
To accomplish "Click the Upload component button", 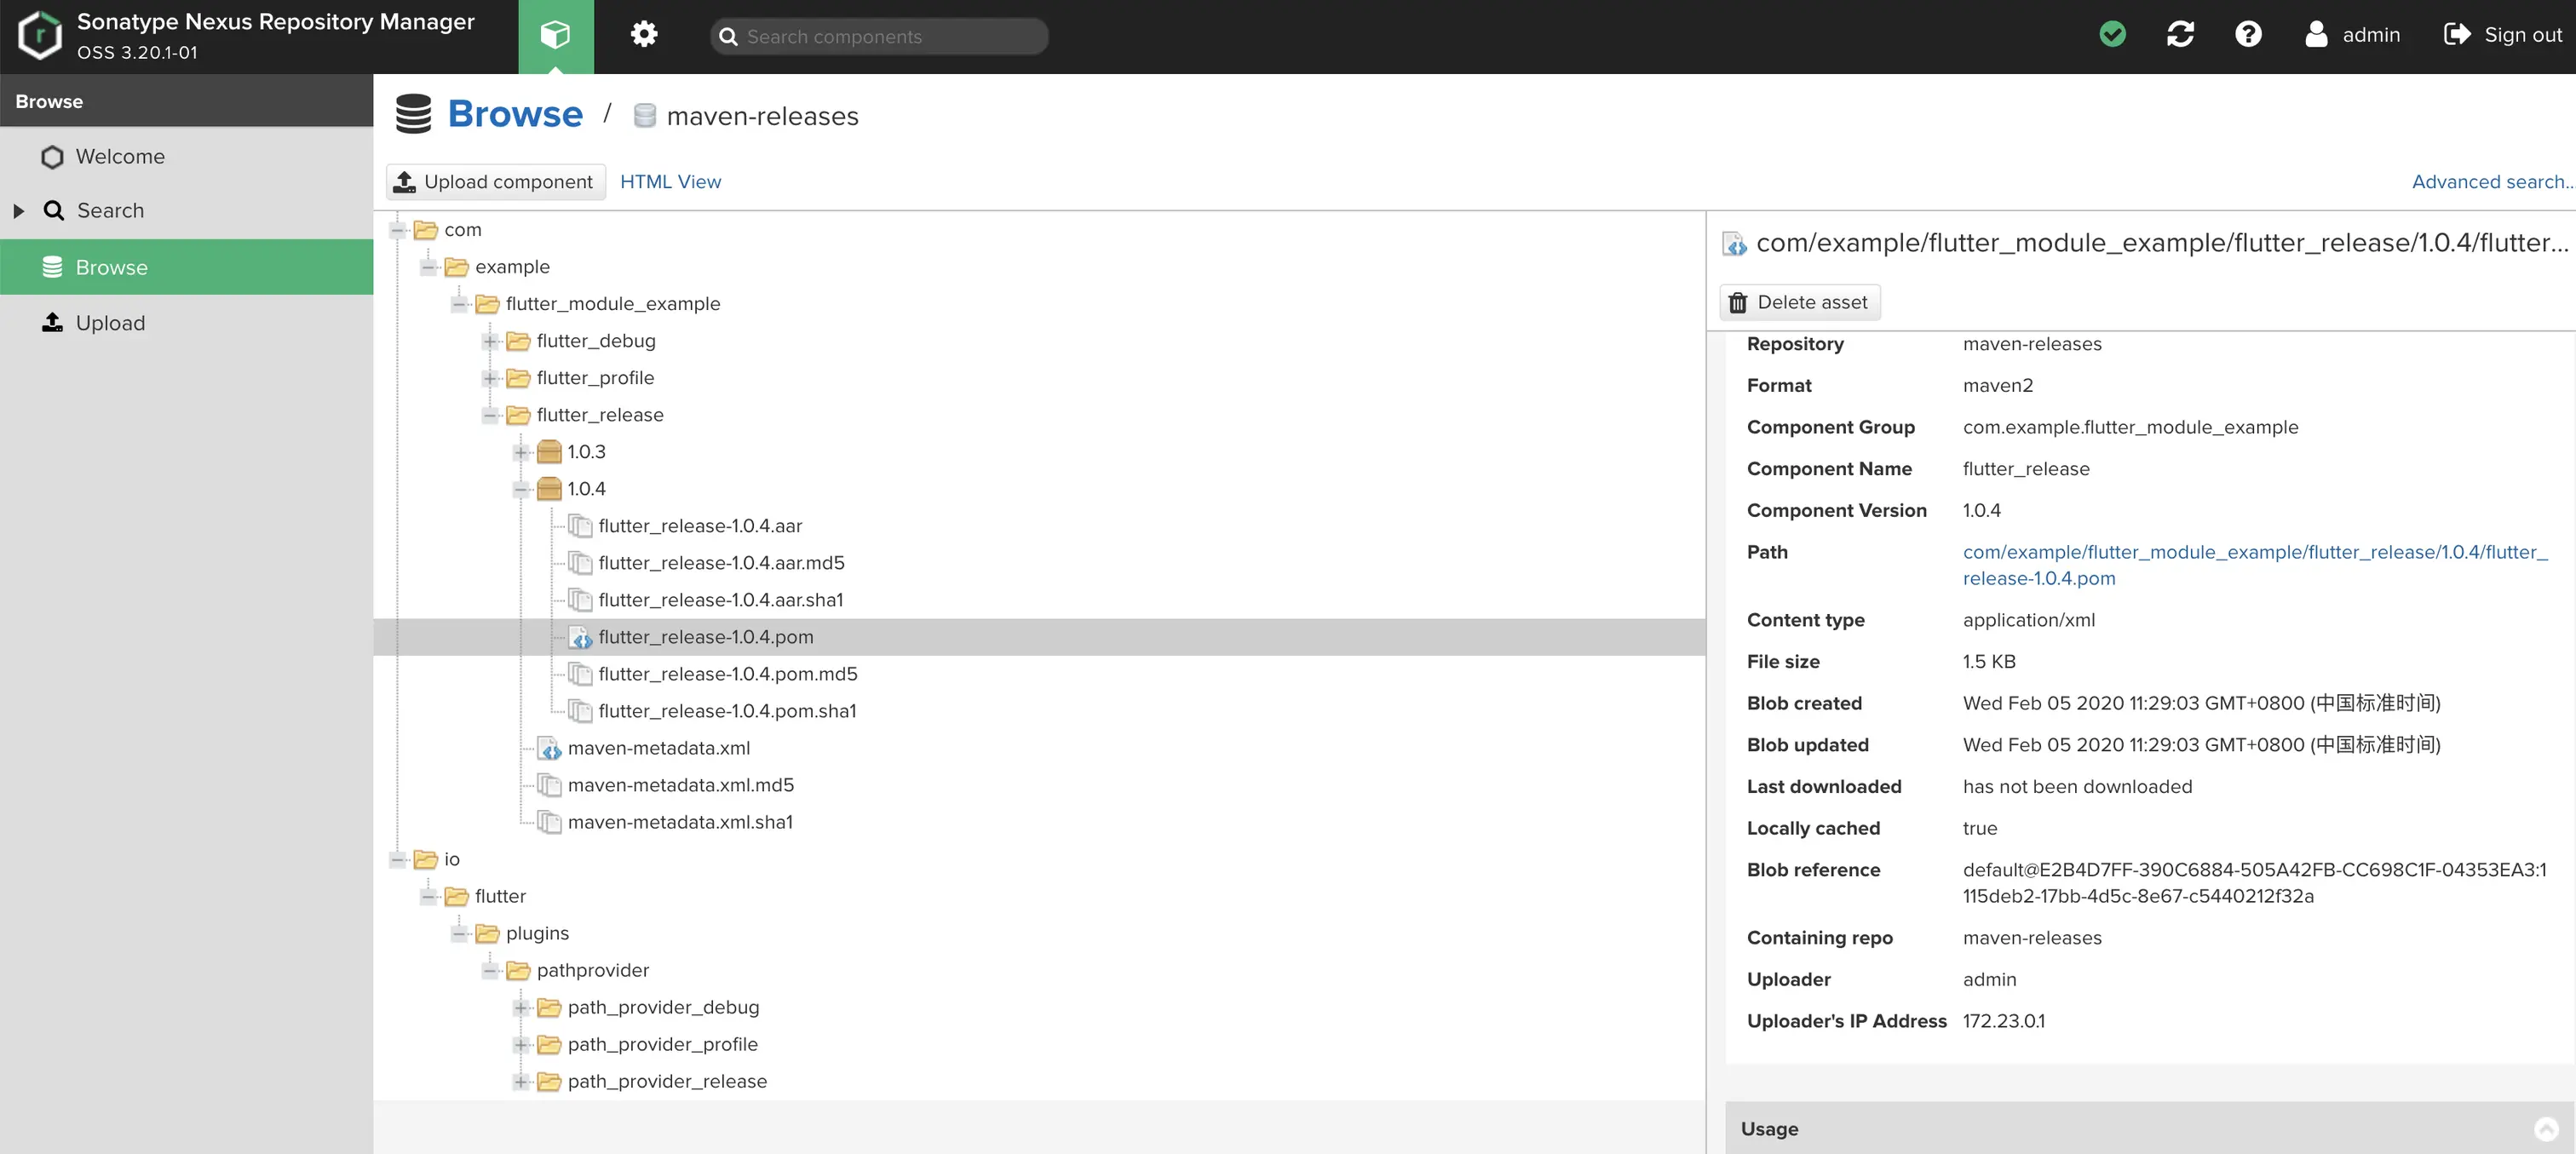I will [x=496, y=182].
